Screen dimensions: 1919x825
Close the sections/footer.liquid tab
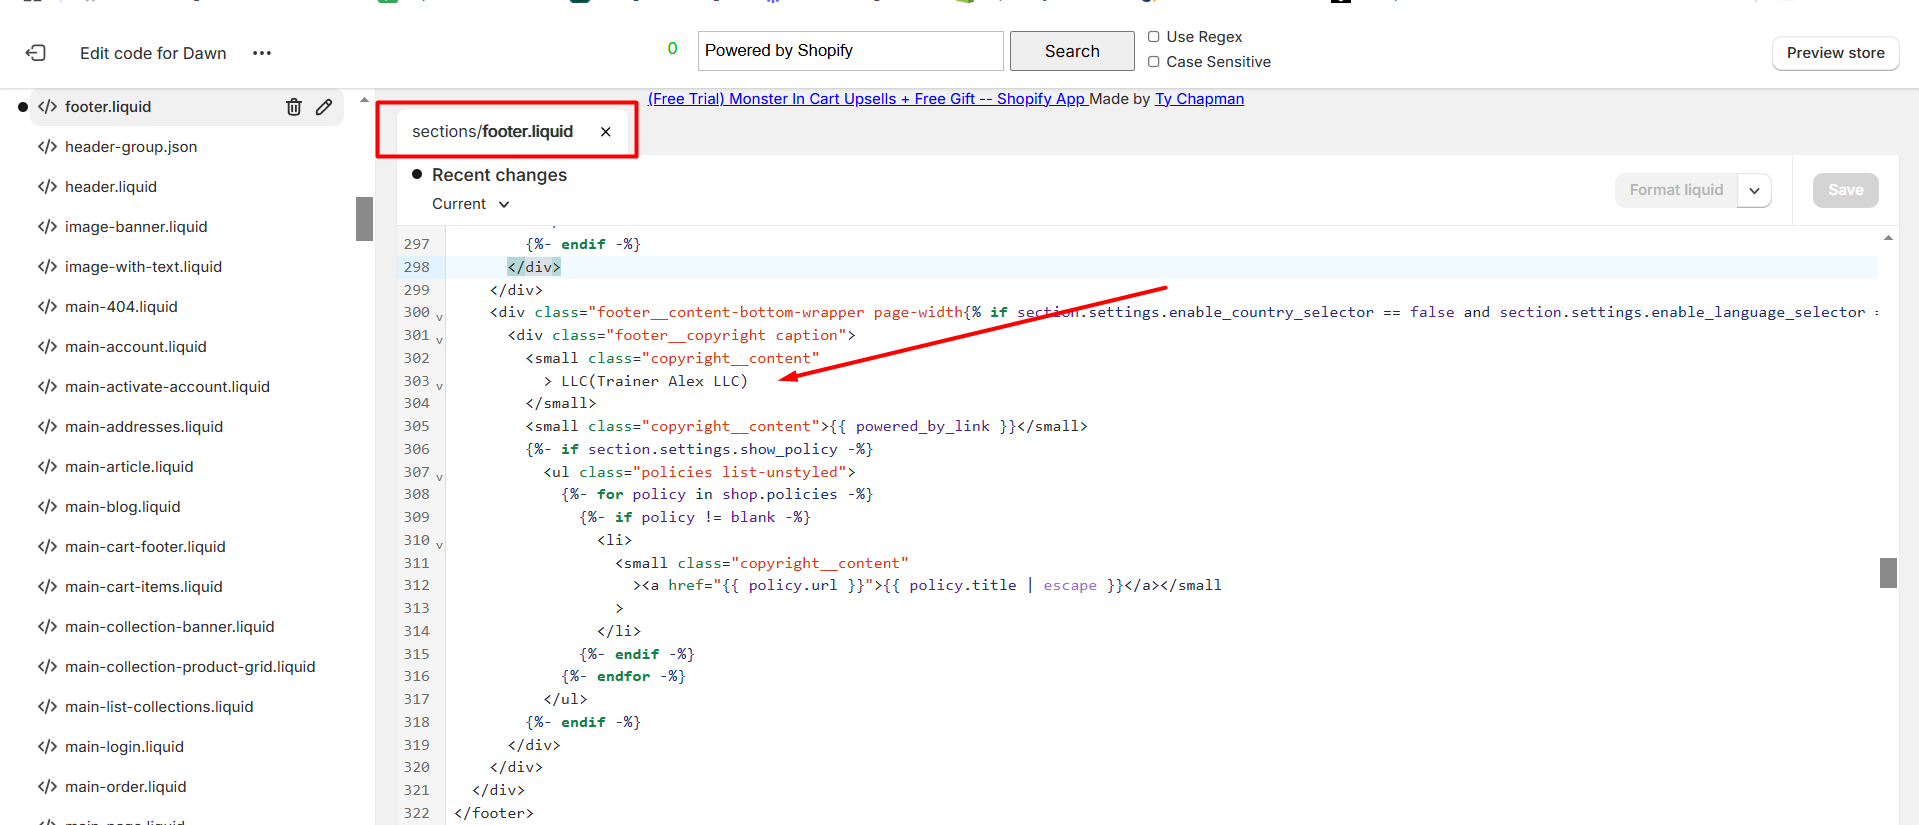pos(606,132)
